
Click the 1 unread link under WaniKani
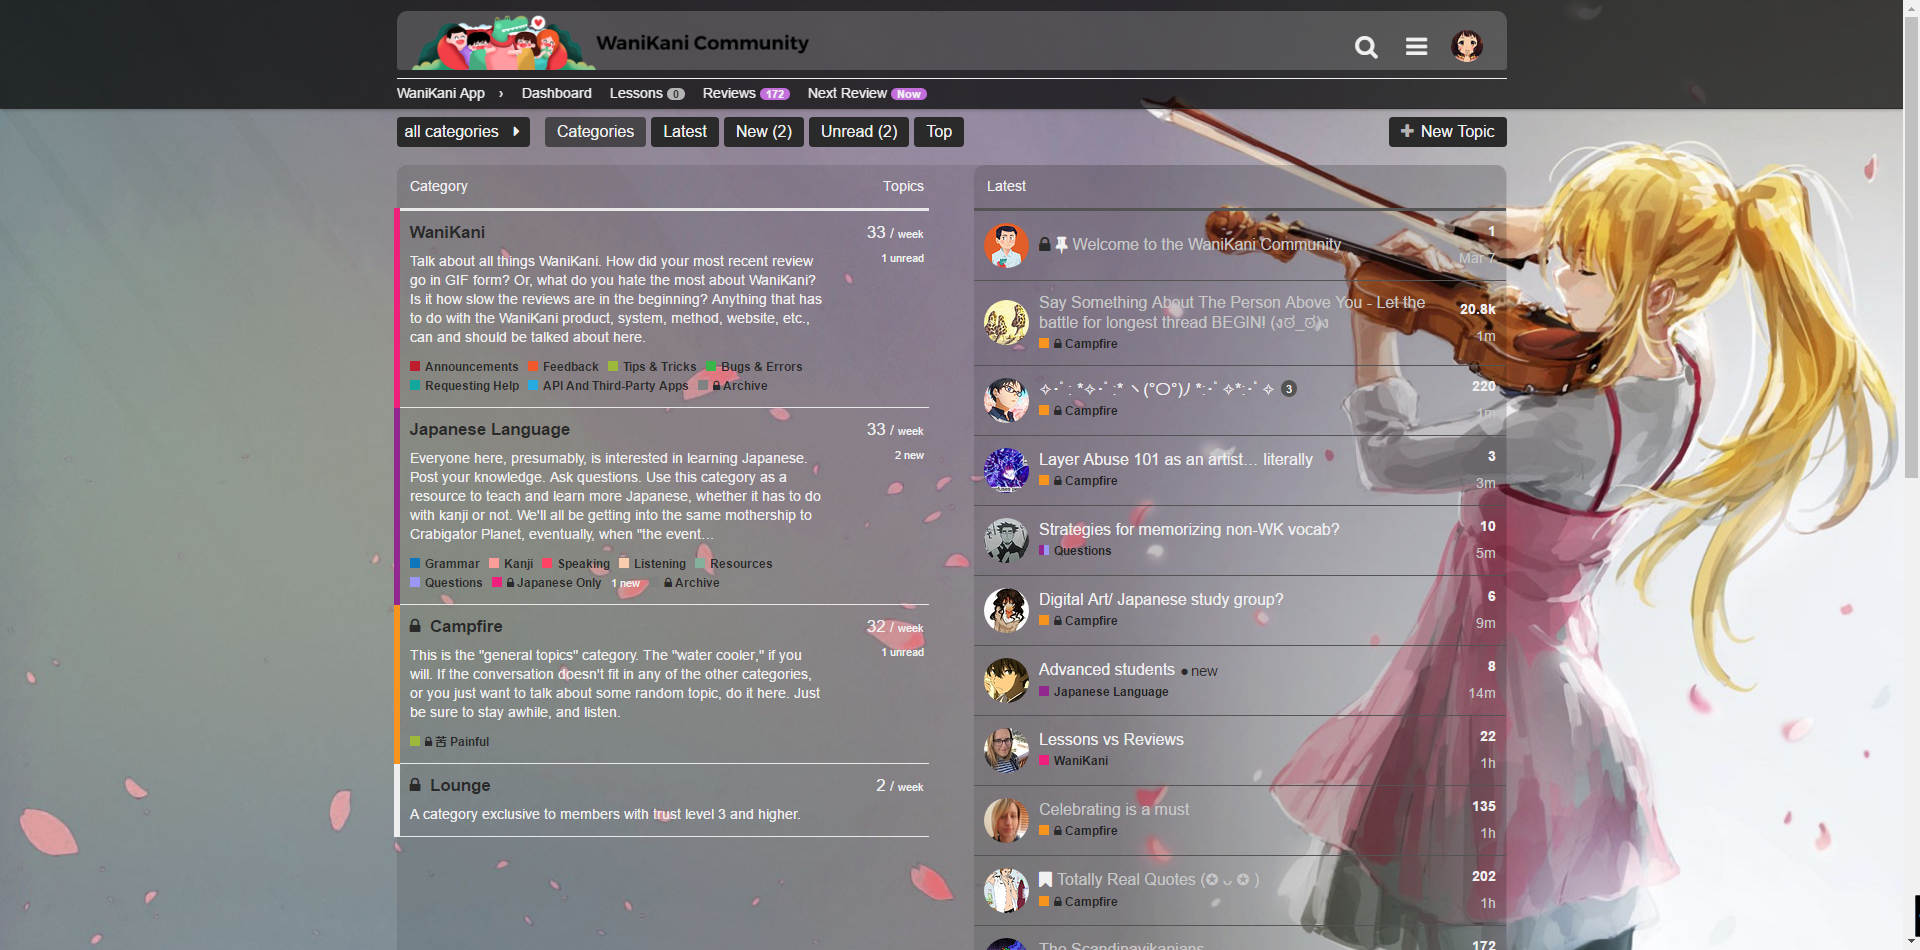coord(902,258)
